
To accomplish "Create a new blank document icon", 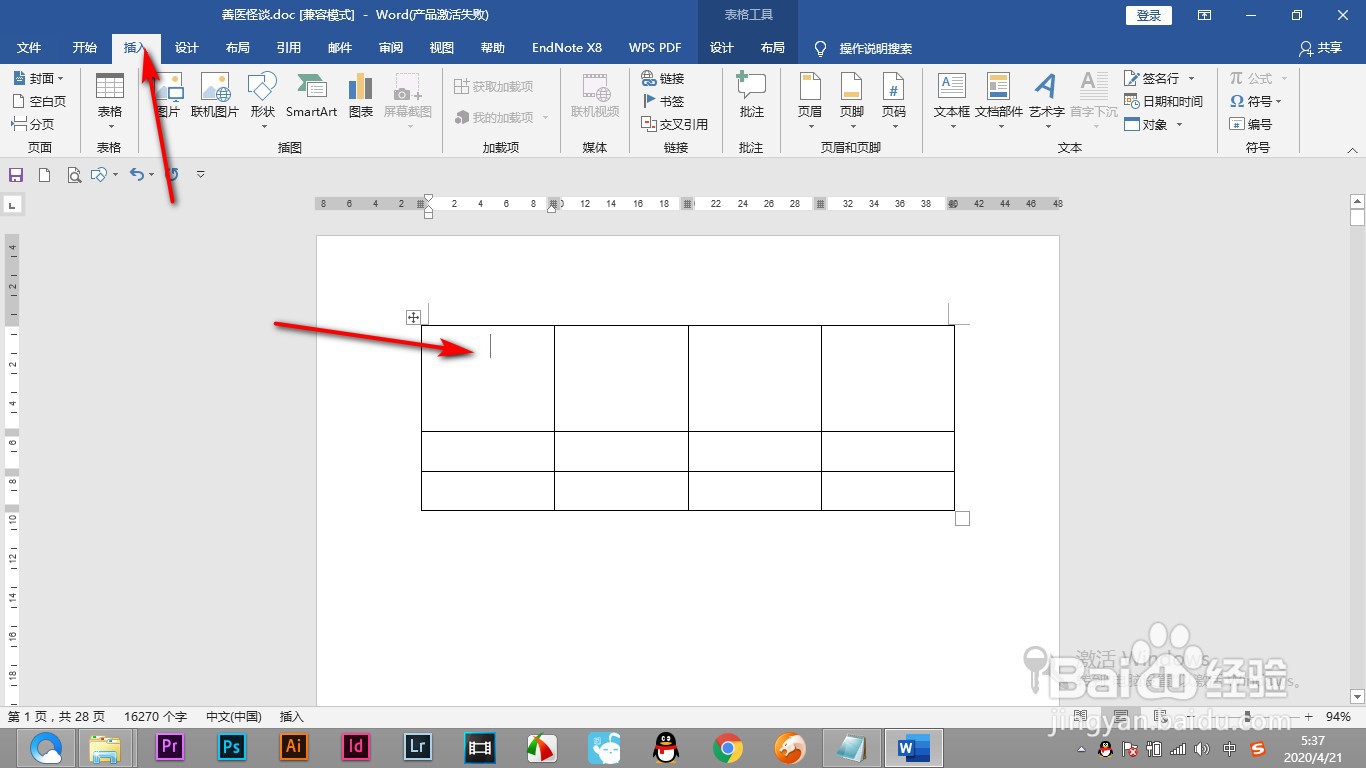I will pos(44,174).
